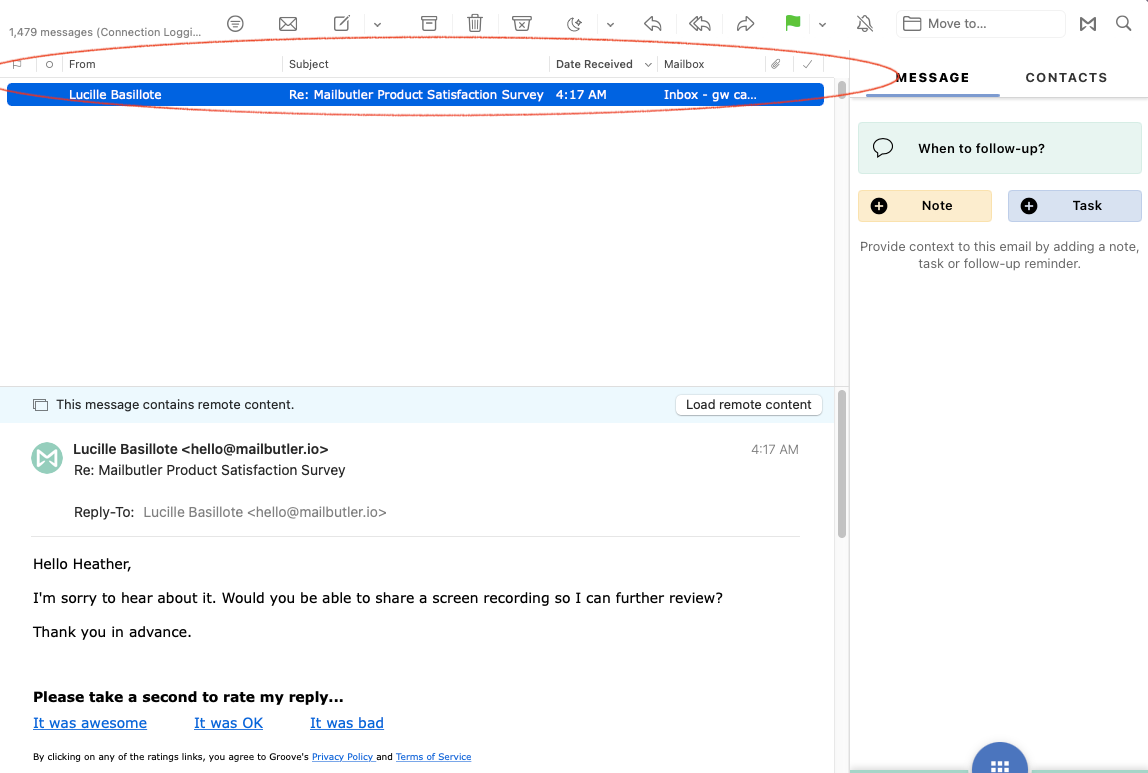Open the blue grid apps button
The width and height of the screenshot is (1148, 773).
(999, 760)
